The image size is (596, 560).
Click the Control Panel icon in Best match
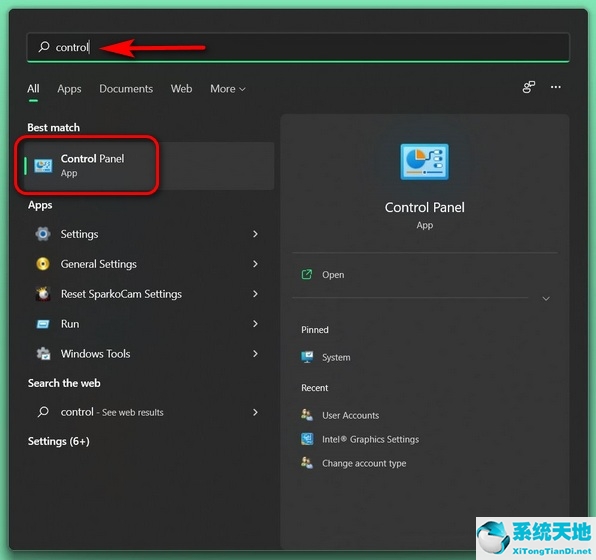(x=43, y=166)
